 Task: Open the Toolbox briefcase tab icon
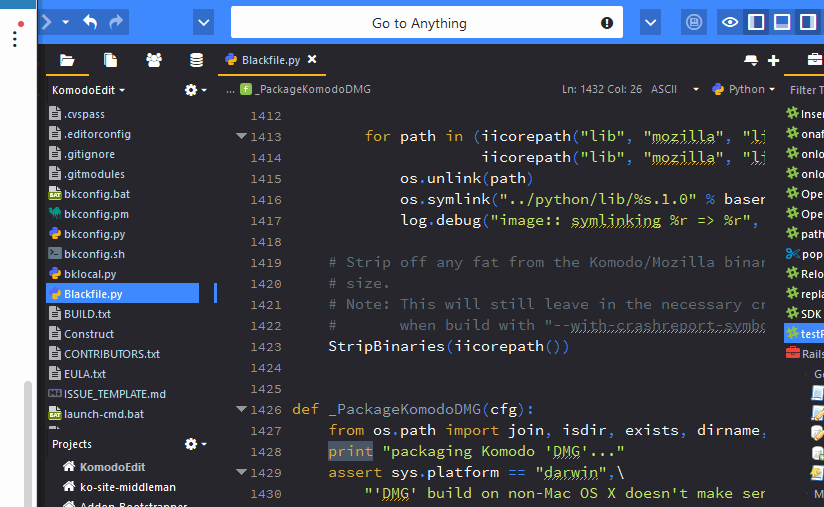[x=815, y=59]
